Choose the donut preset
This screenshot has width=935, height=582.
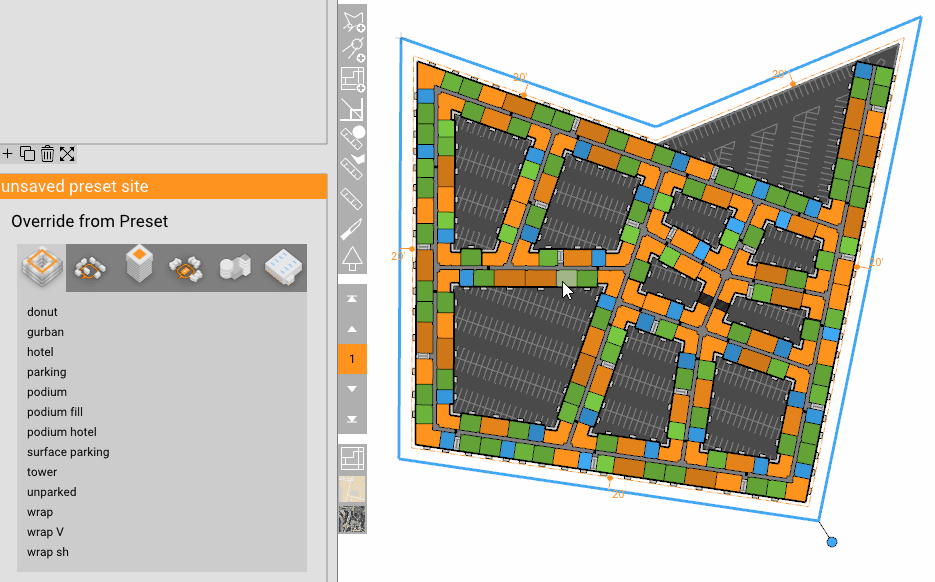click(42, 312)
